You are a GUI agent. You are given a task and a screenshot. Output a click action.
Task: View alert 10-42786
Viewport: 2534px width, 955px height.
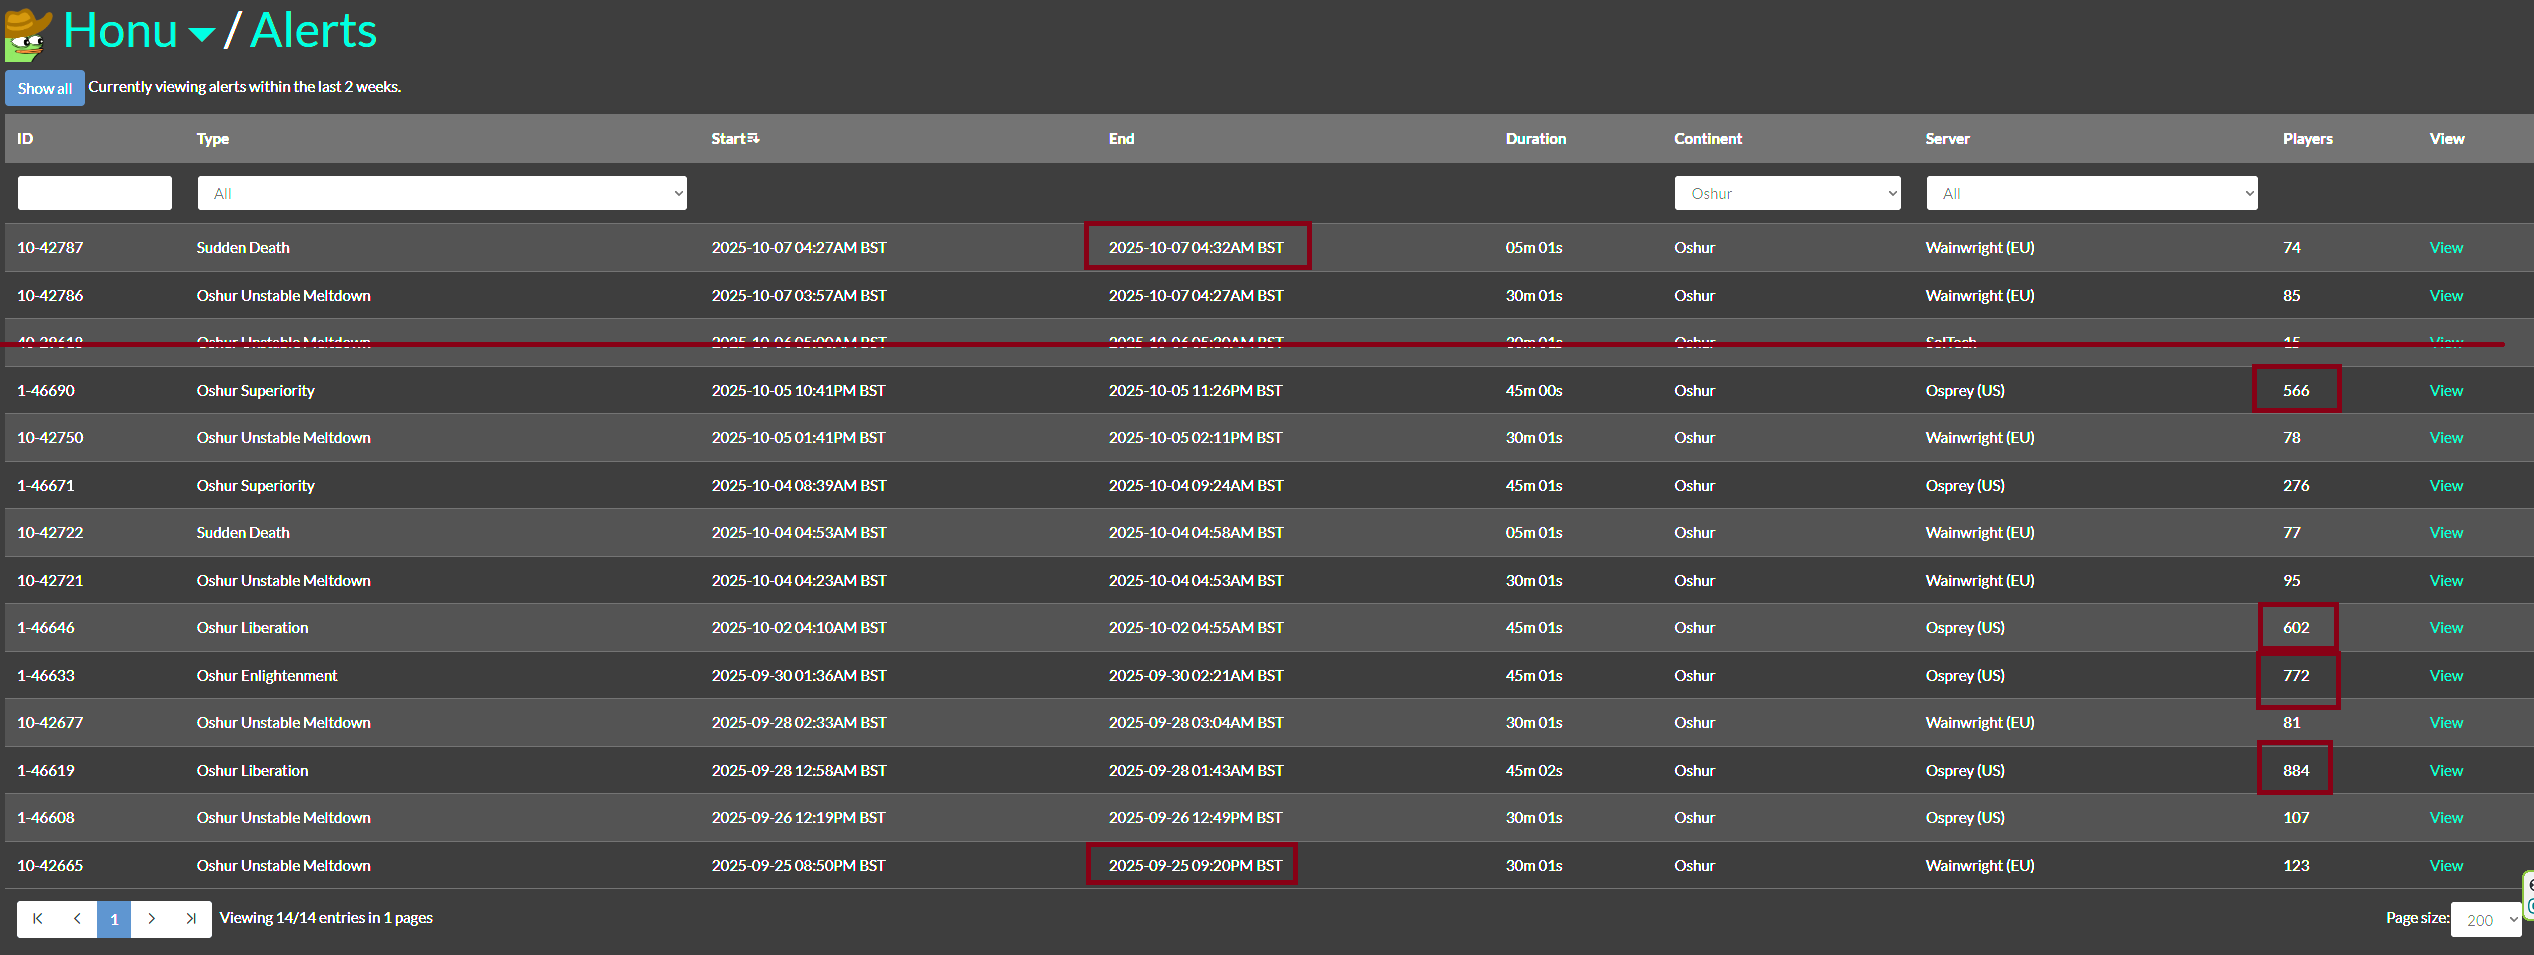[x=2446, y=296]
